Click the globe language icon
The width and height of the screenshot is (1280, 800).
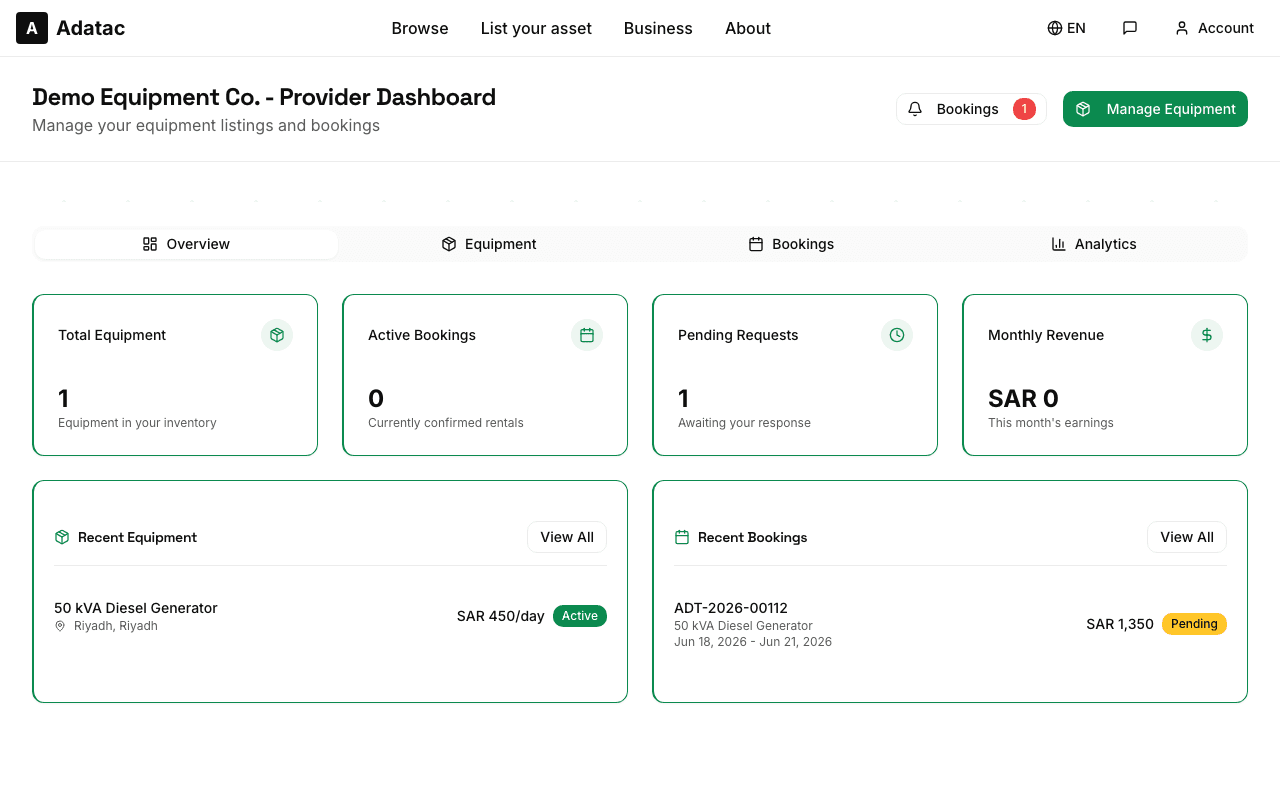click(1054, 28)
